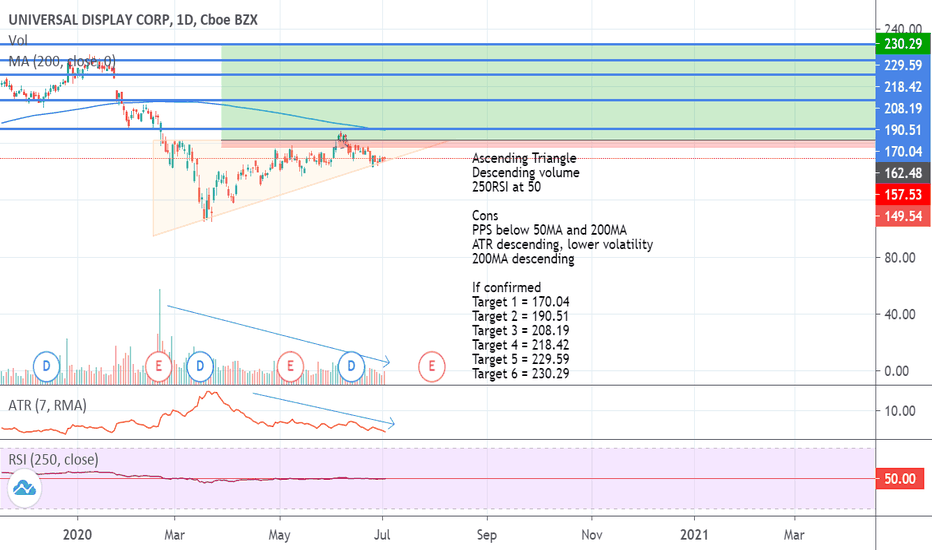The width and height of the screenshot is (932, 550).
Task: Select the green 230.29 price label
Action: 903,44
